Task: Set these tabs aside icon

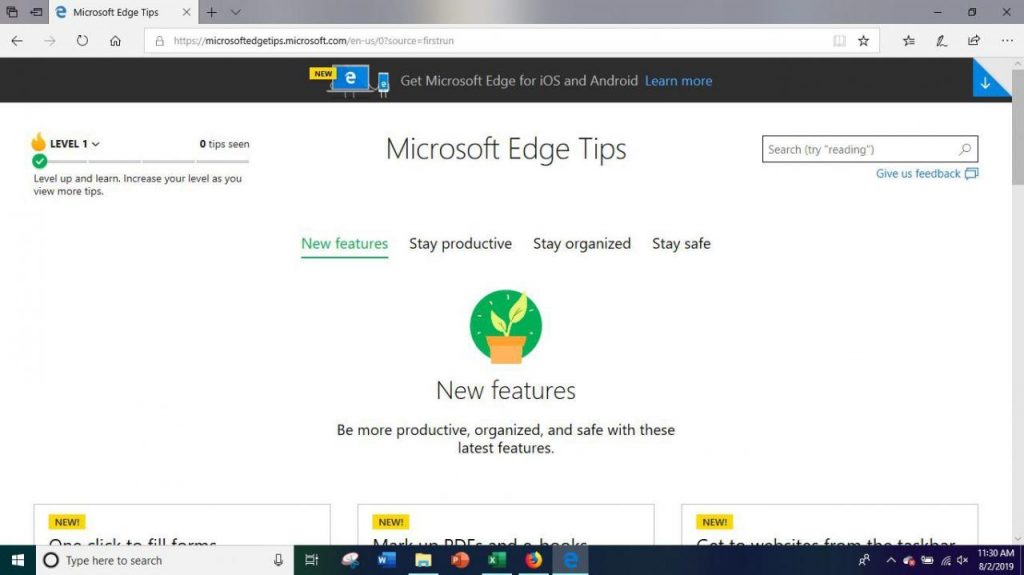Action: tap(37, 12)
